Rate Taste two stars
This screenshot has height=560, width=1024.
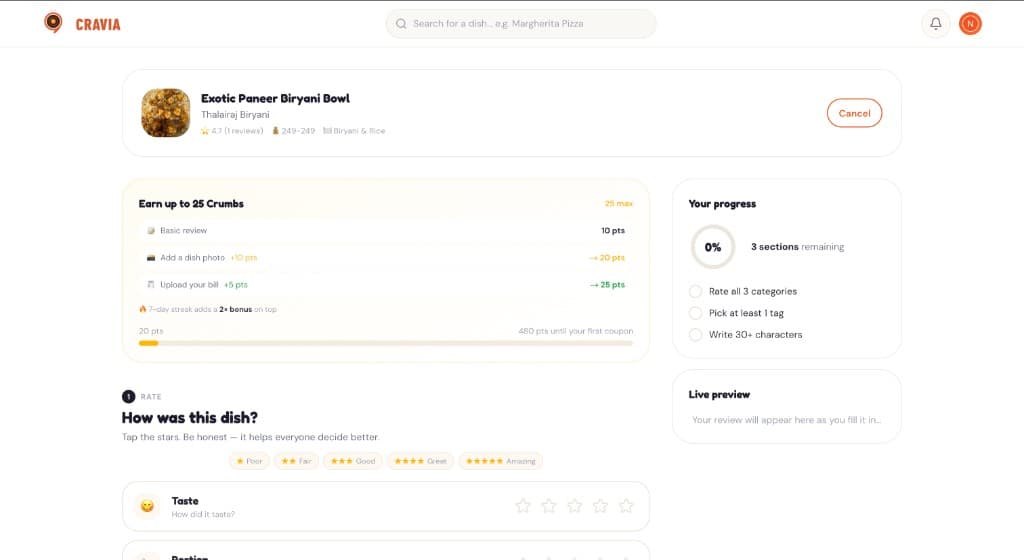[x=549, y=506]
